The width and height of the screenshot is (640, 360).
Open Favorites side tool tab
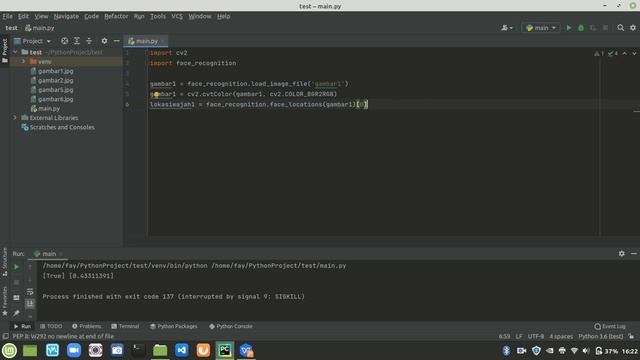(x=4, y=301)
